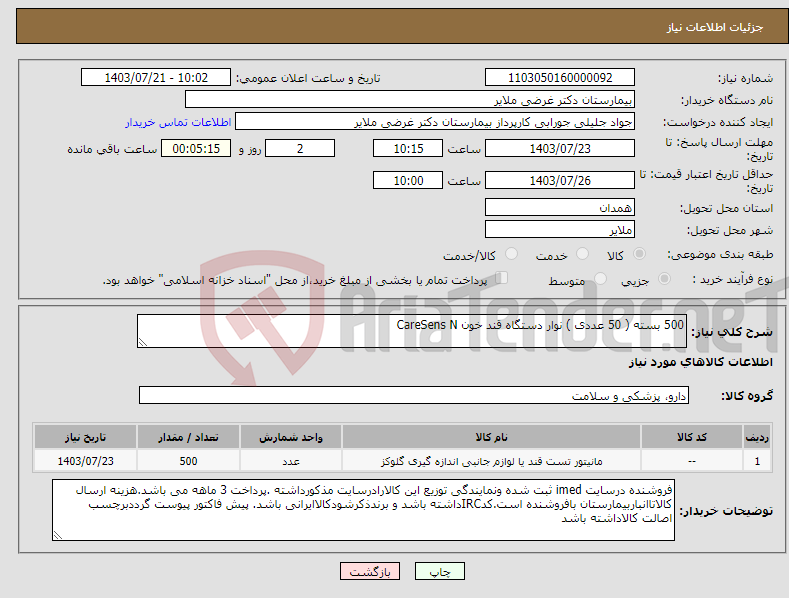Click delivery province field همدان
This screenshot has height=598, width=789.
click(560, 207)
